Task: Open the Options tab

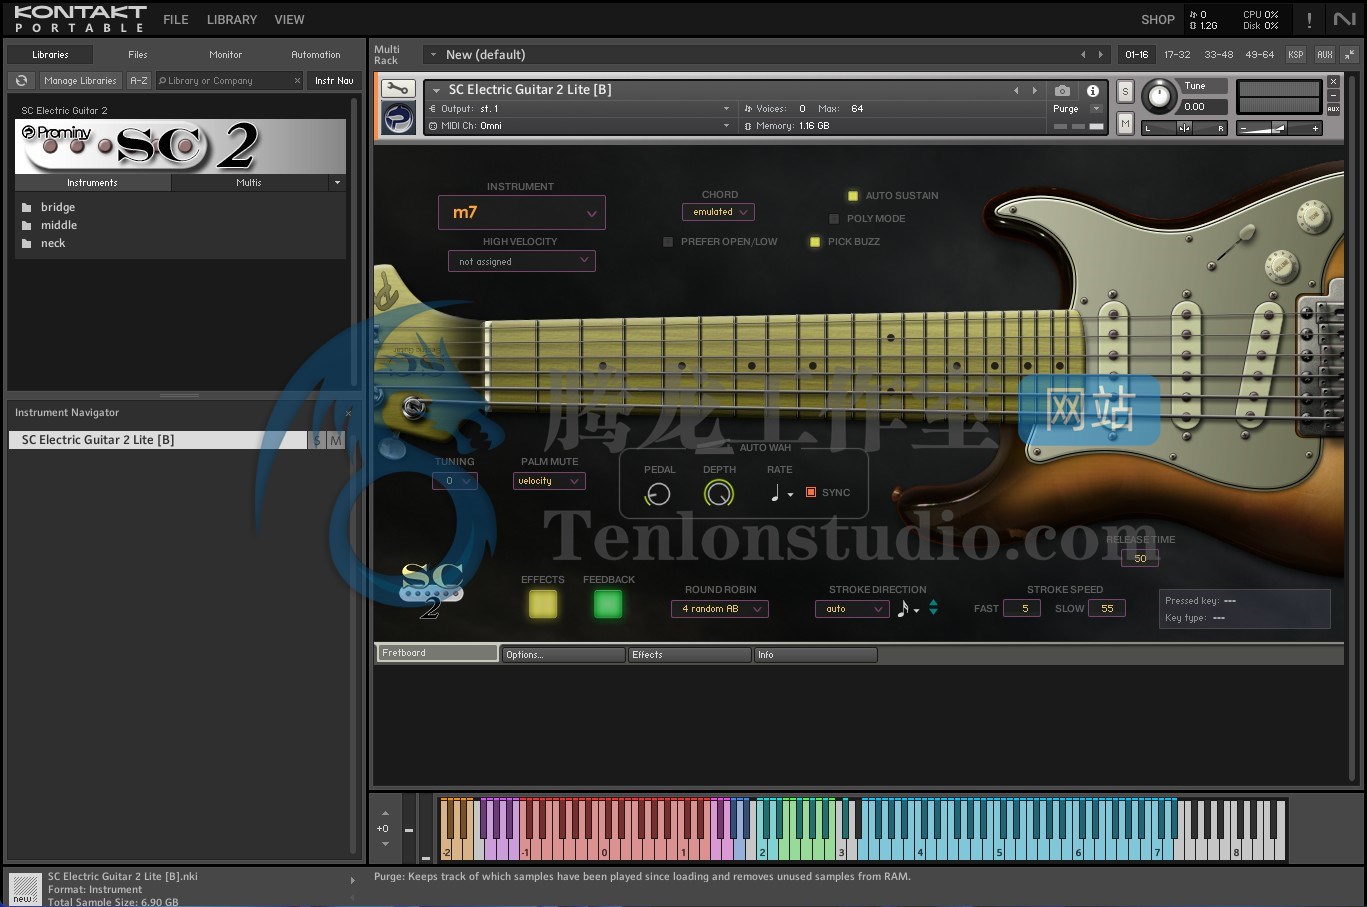Action: coord(563,655)
